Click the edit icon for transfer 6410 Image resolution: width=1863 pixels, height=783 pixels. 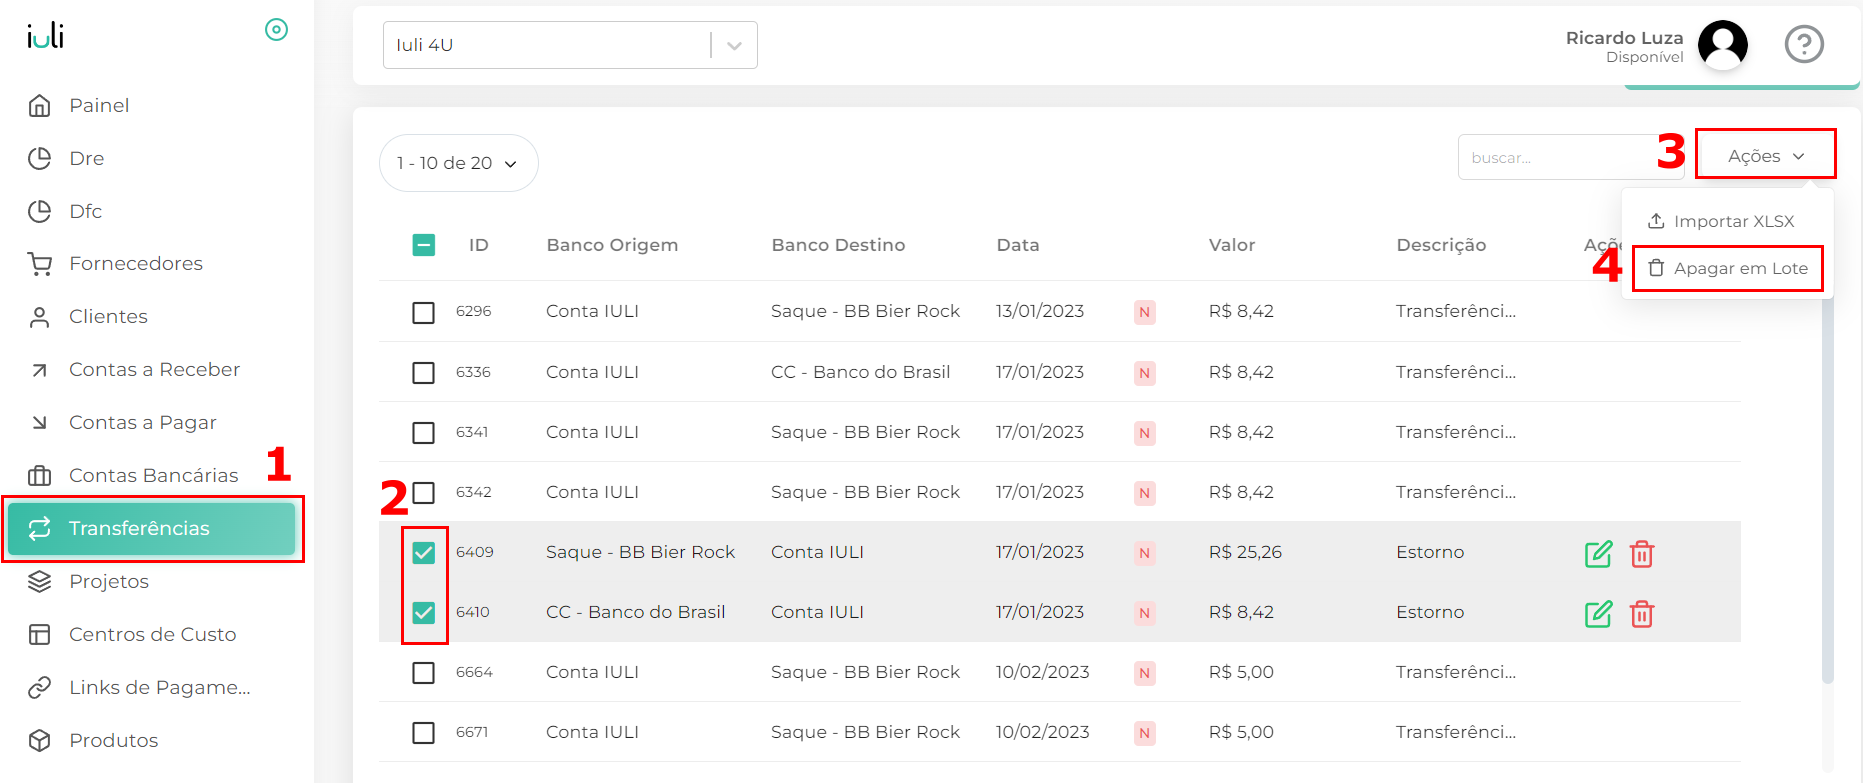pyautogui.click(x=1598, y=613)
